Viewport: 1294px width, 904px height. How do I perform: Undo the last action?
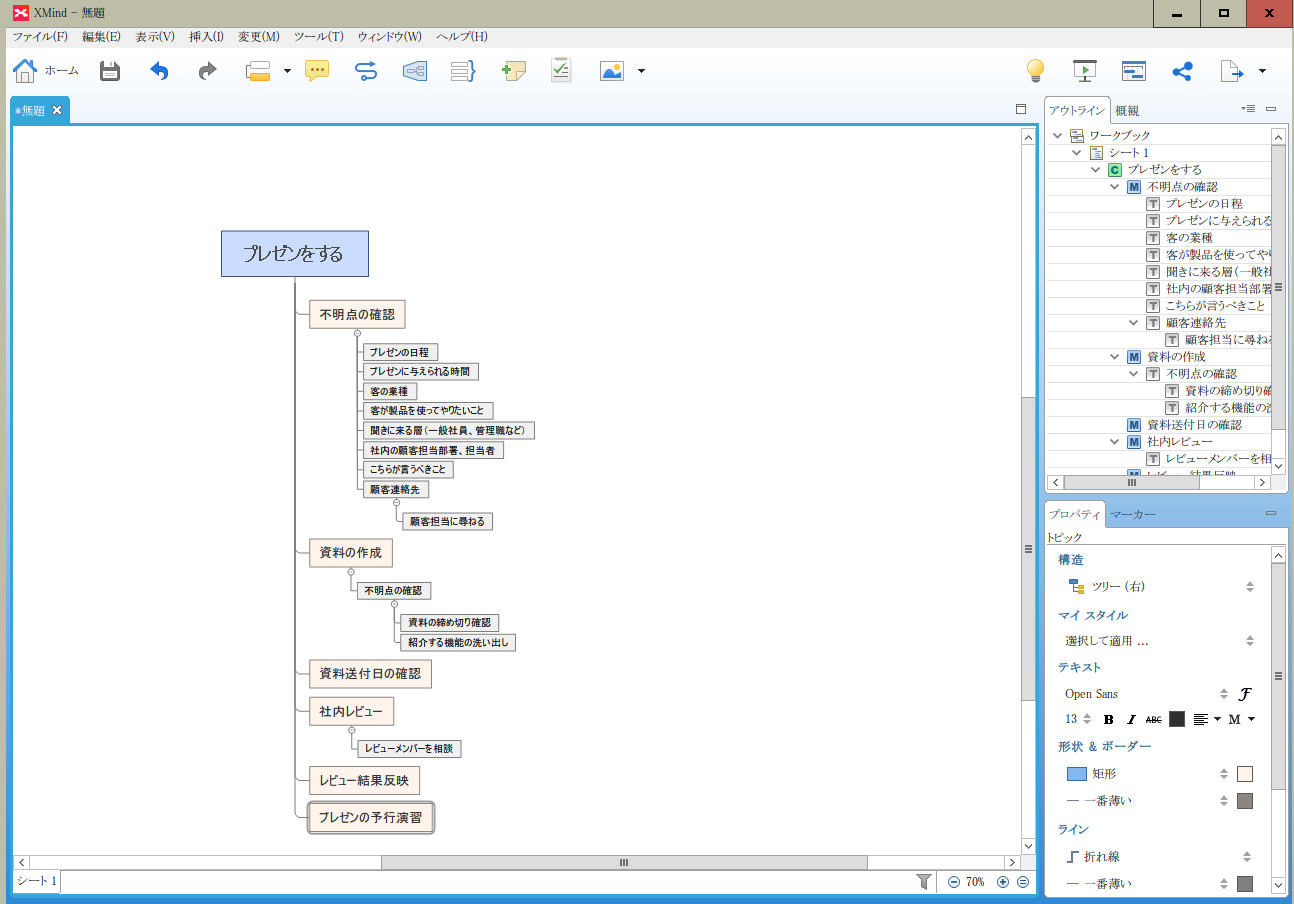(x=160, y=71)
